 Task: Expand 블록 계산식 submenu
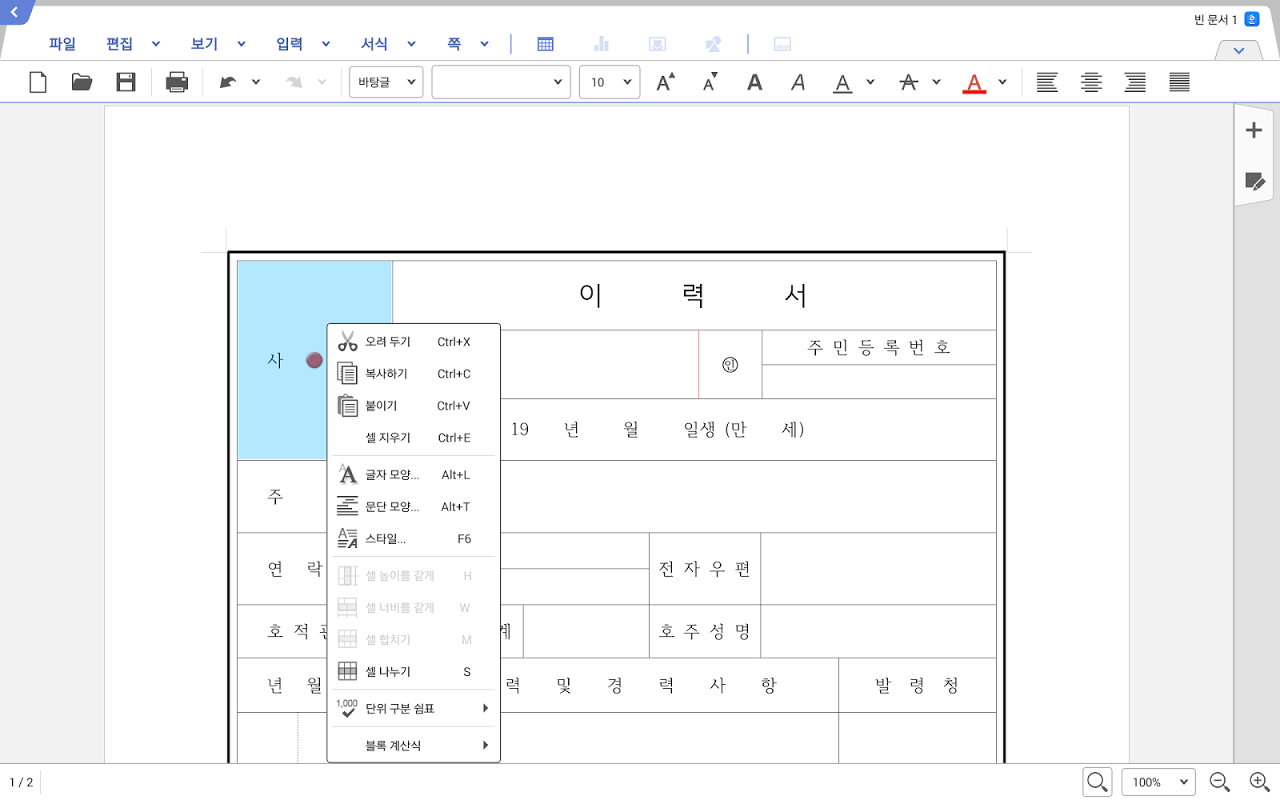click(x=414, y=745)
